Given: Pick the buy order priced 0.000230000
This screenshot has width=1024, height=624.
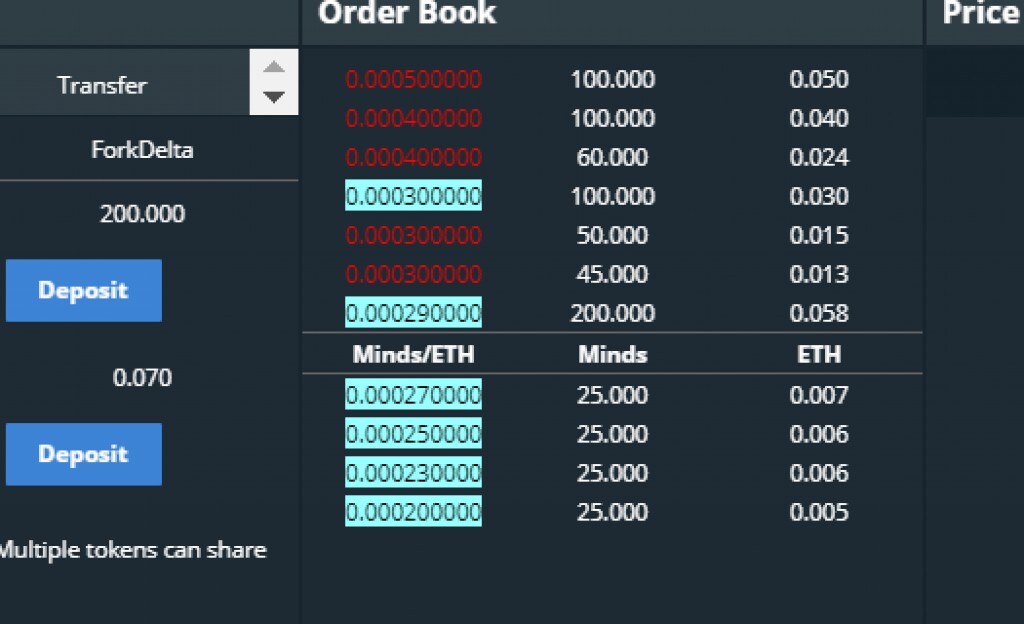Looking at the screenshot, I should [x=413, y=473].
